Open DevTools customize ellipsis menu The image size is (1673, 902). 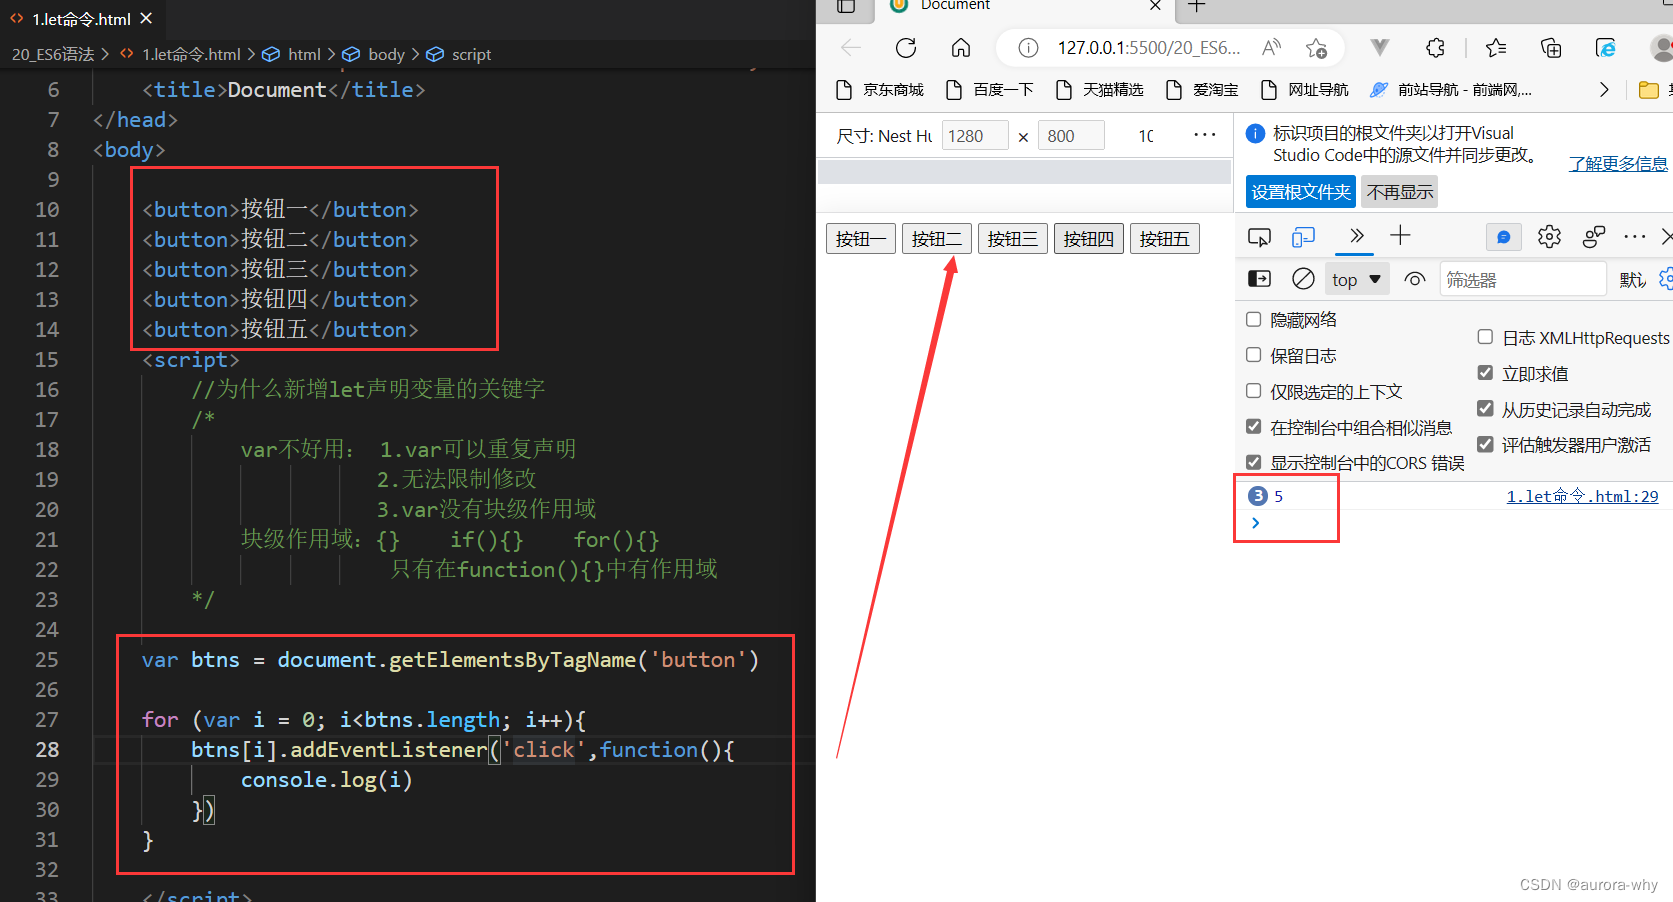point(1635,237)
